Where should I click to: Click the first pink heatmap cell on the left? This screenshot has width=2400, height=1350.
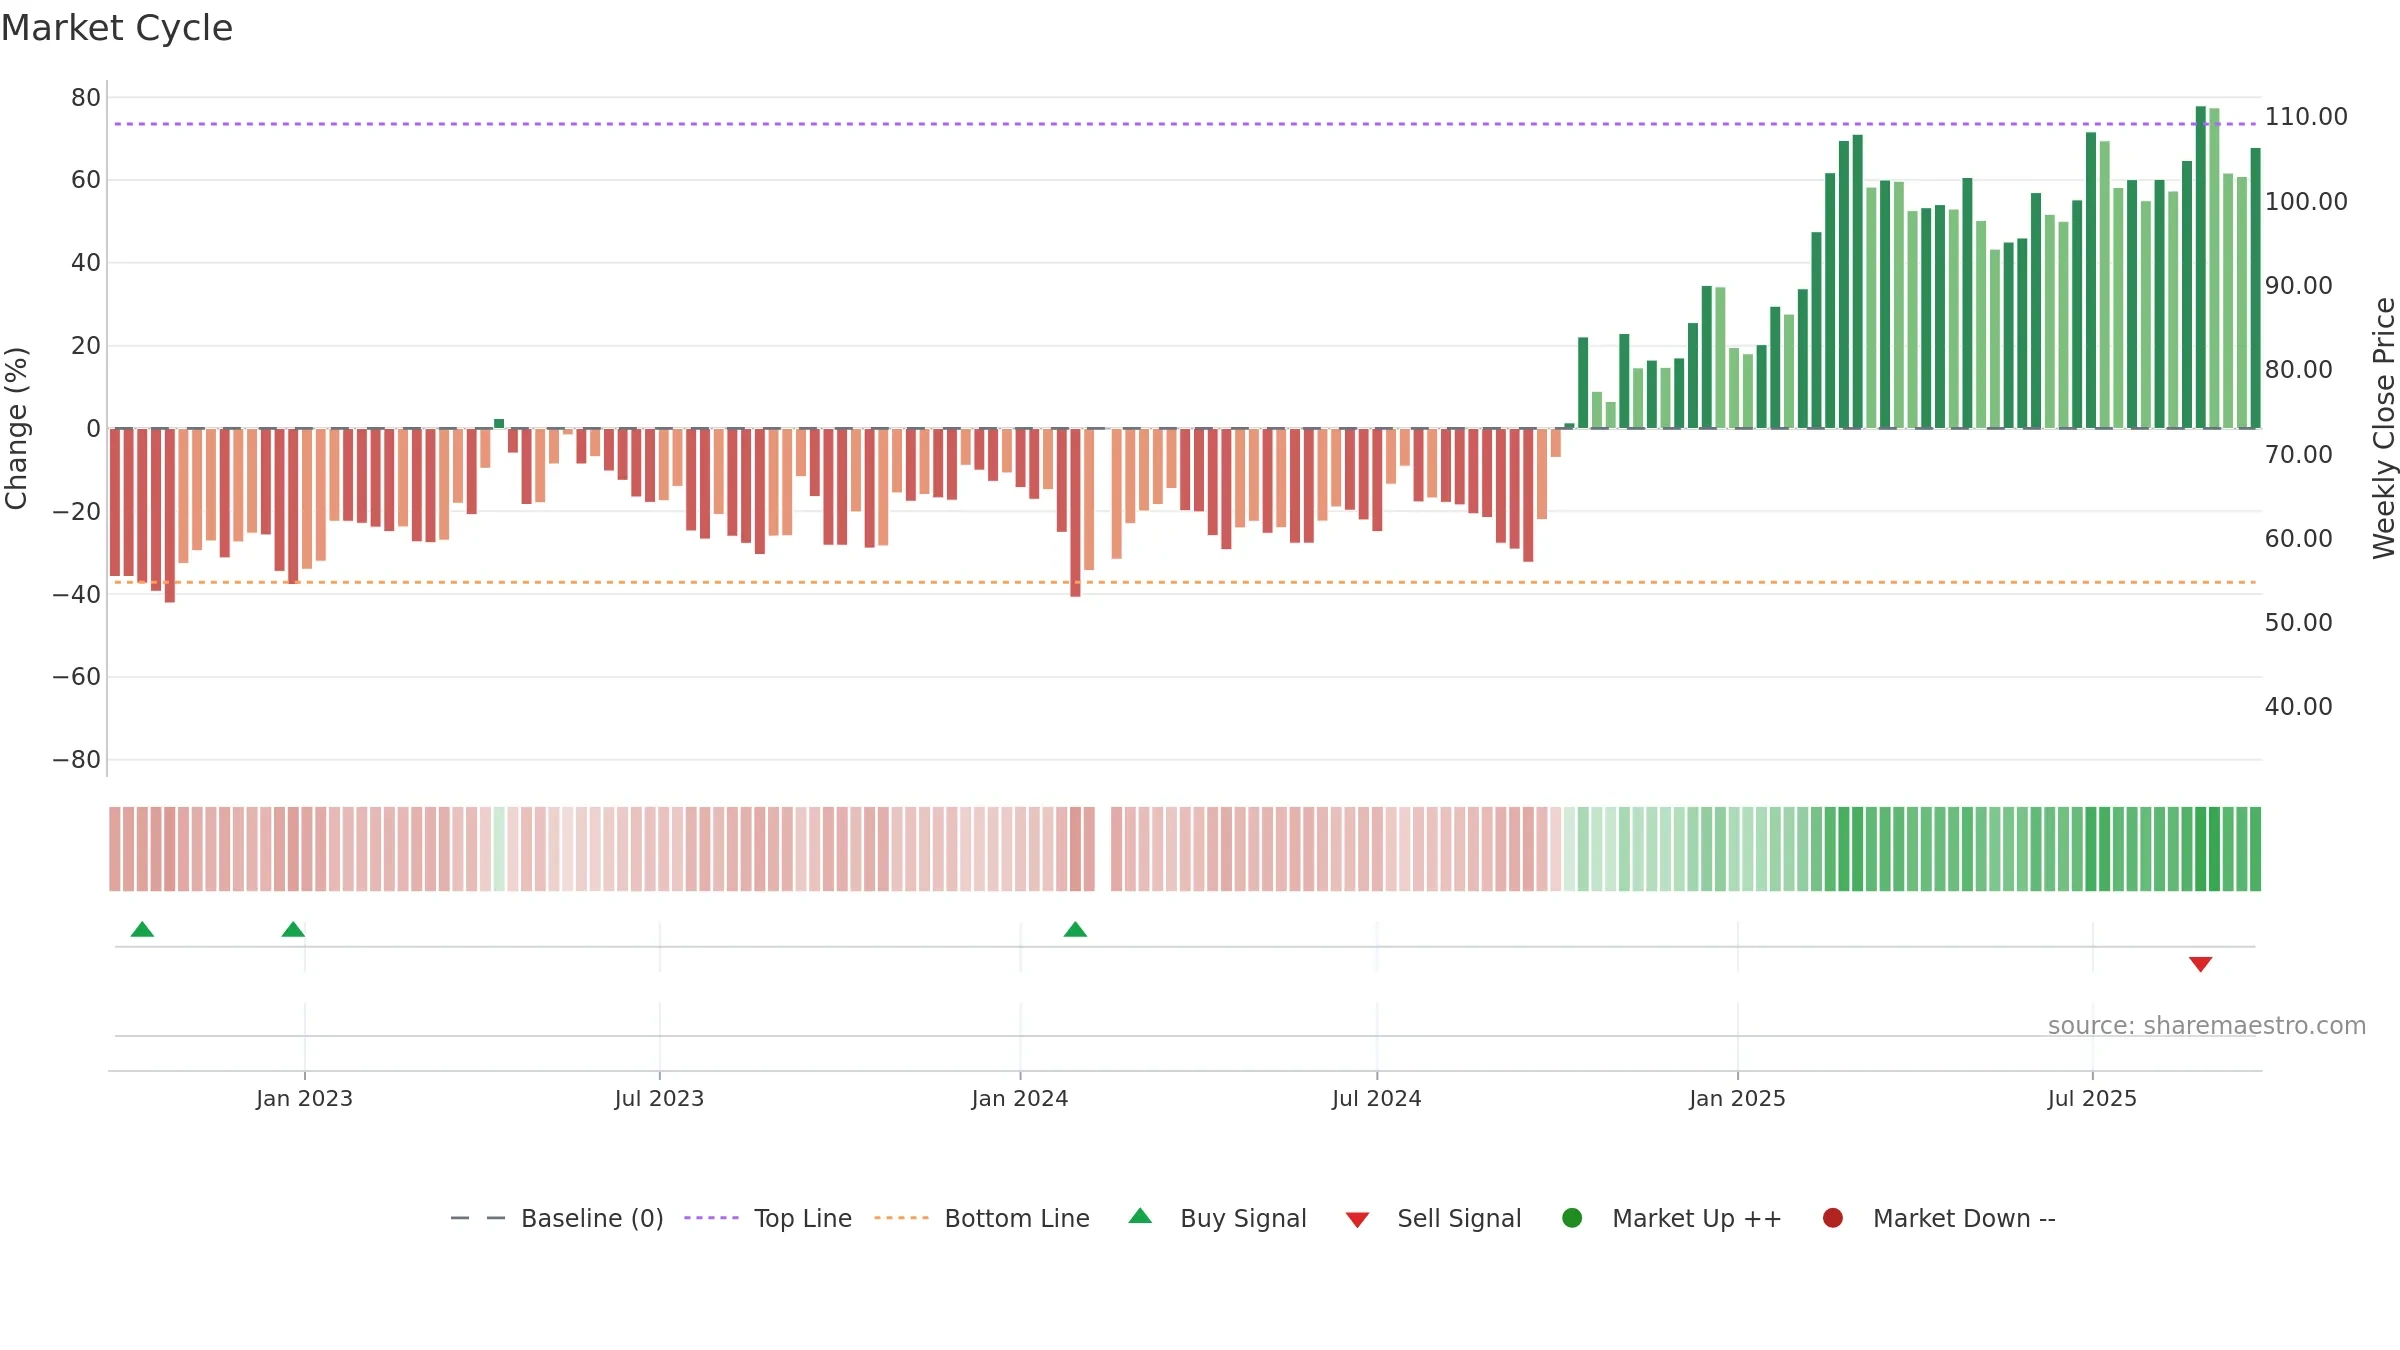pyautogui.click(x=115, y=849)
